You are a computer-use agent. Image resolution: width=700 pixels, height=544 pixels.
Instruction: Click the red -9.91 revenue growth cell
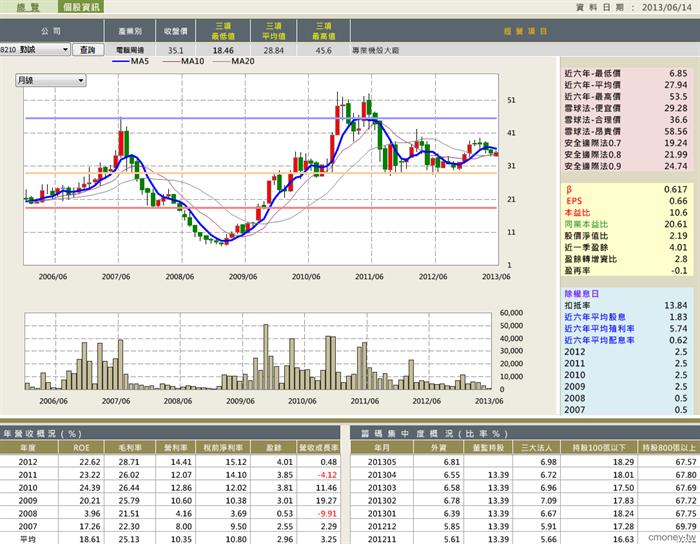pos(328,514)
